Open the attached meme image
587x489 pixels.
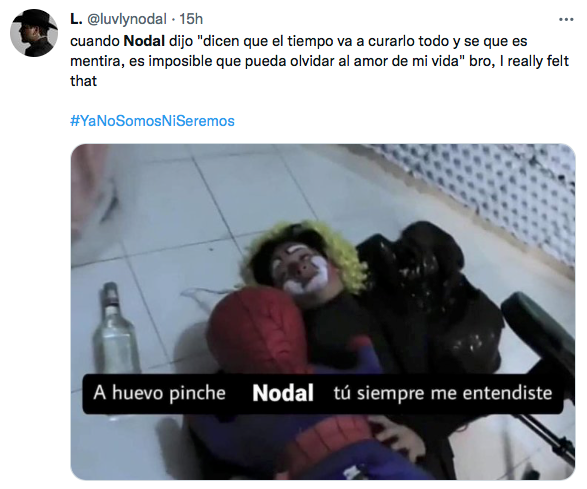[x=323, y=312]
